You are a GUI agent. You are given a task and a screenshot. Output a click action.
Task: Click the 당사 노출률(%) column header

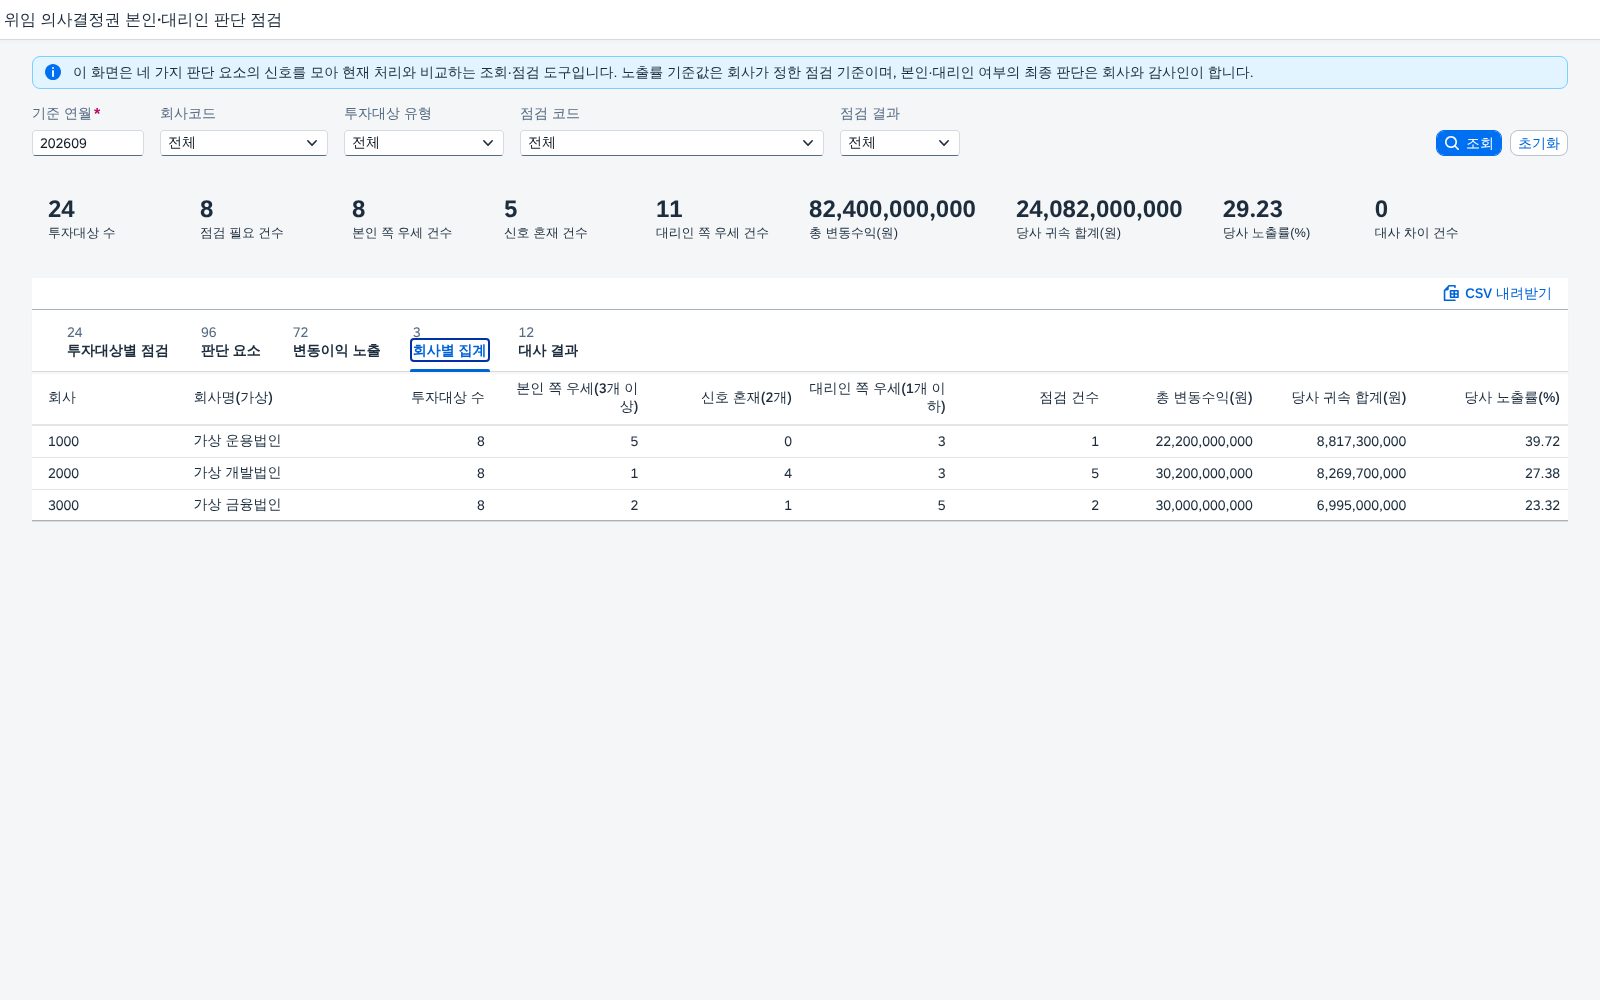1512,397
